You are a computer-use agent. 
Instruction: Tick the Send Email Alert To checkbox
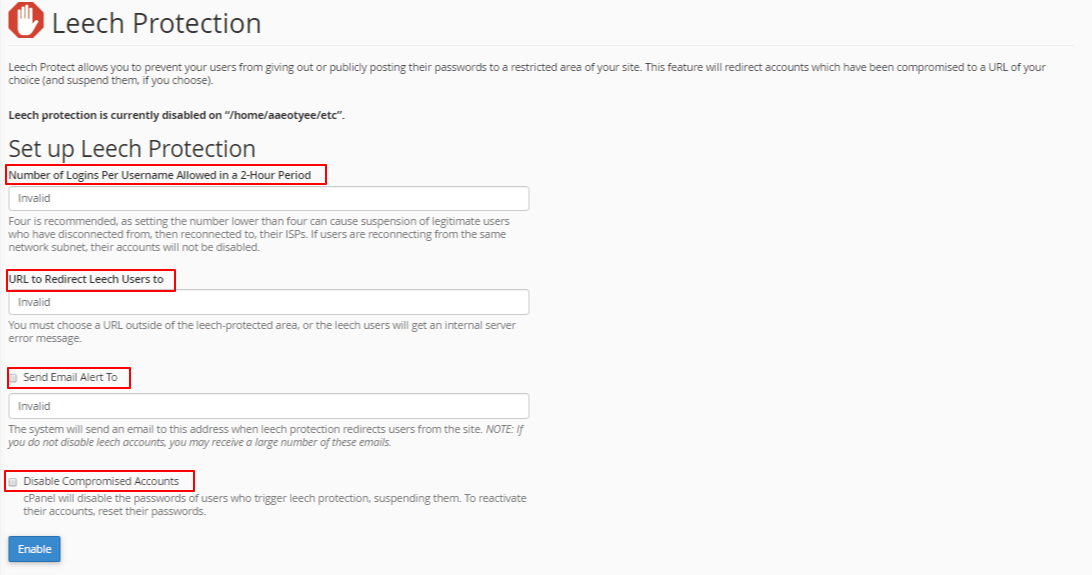[x=13, y=378]
